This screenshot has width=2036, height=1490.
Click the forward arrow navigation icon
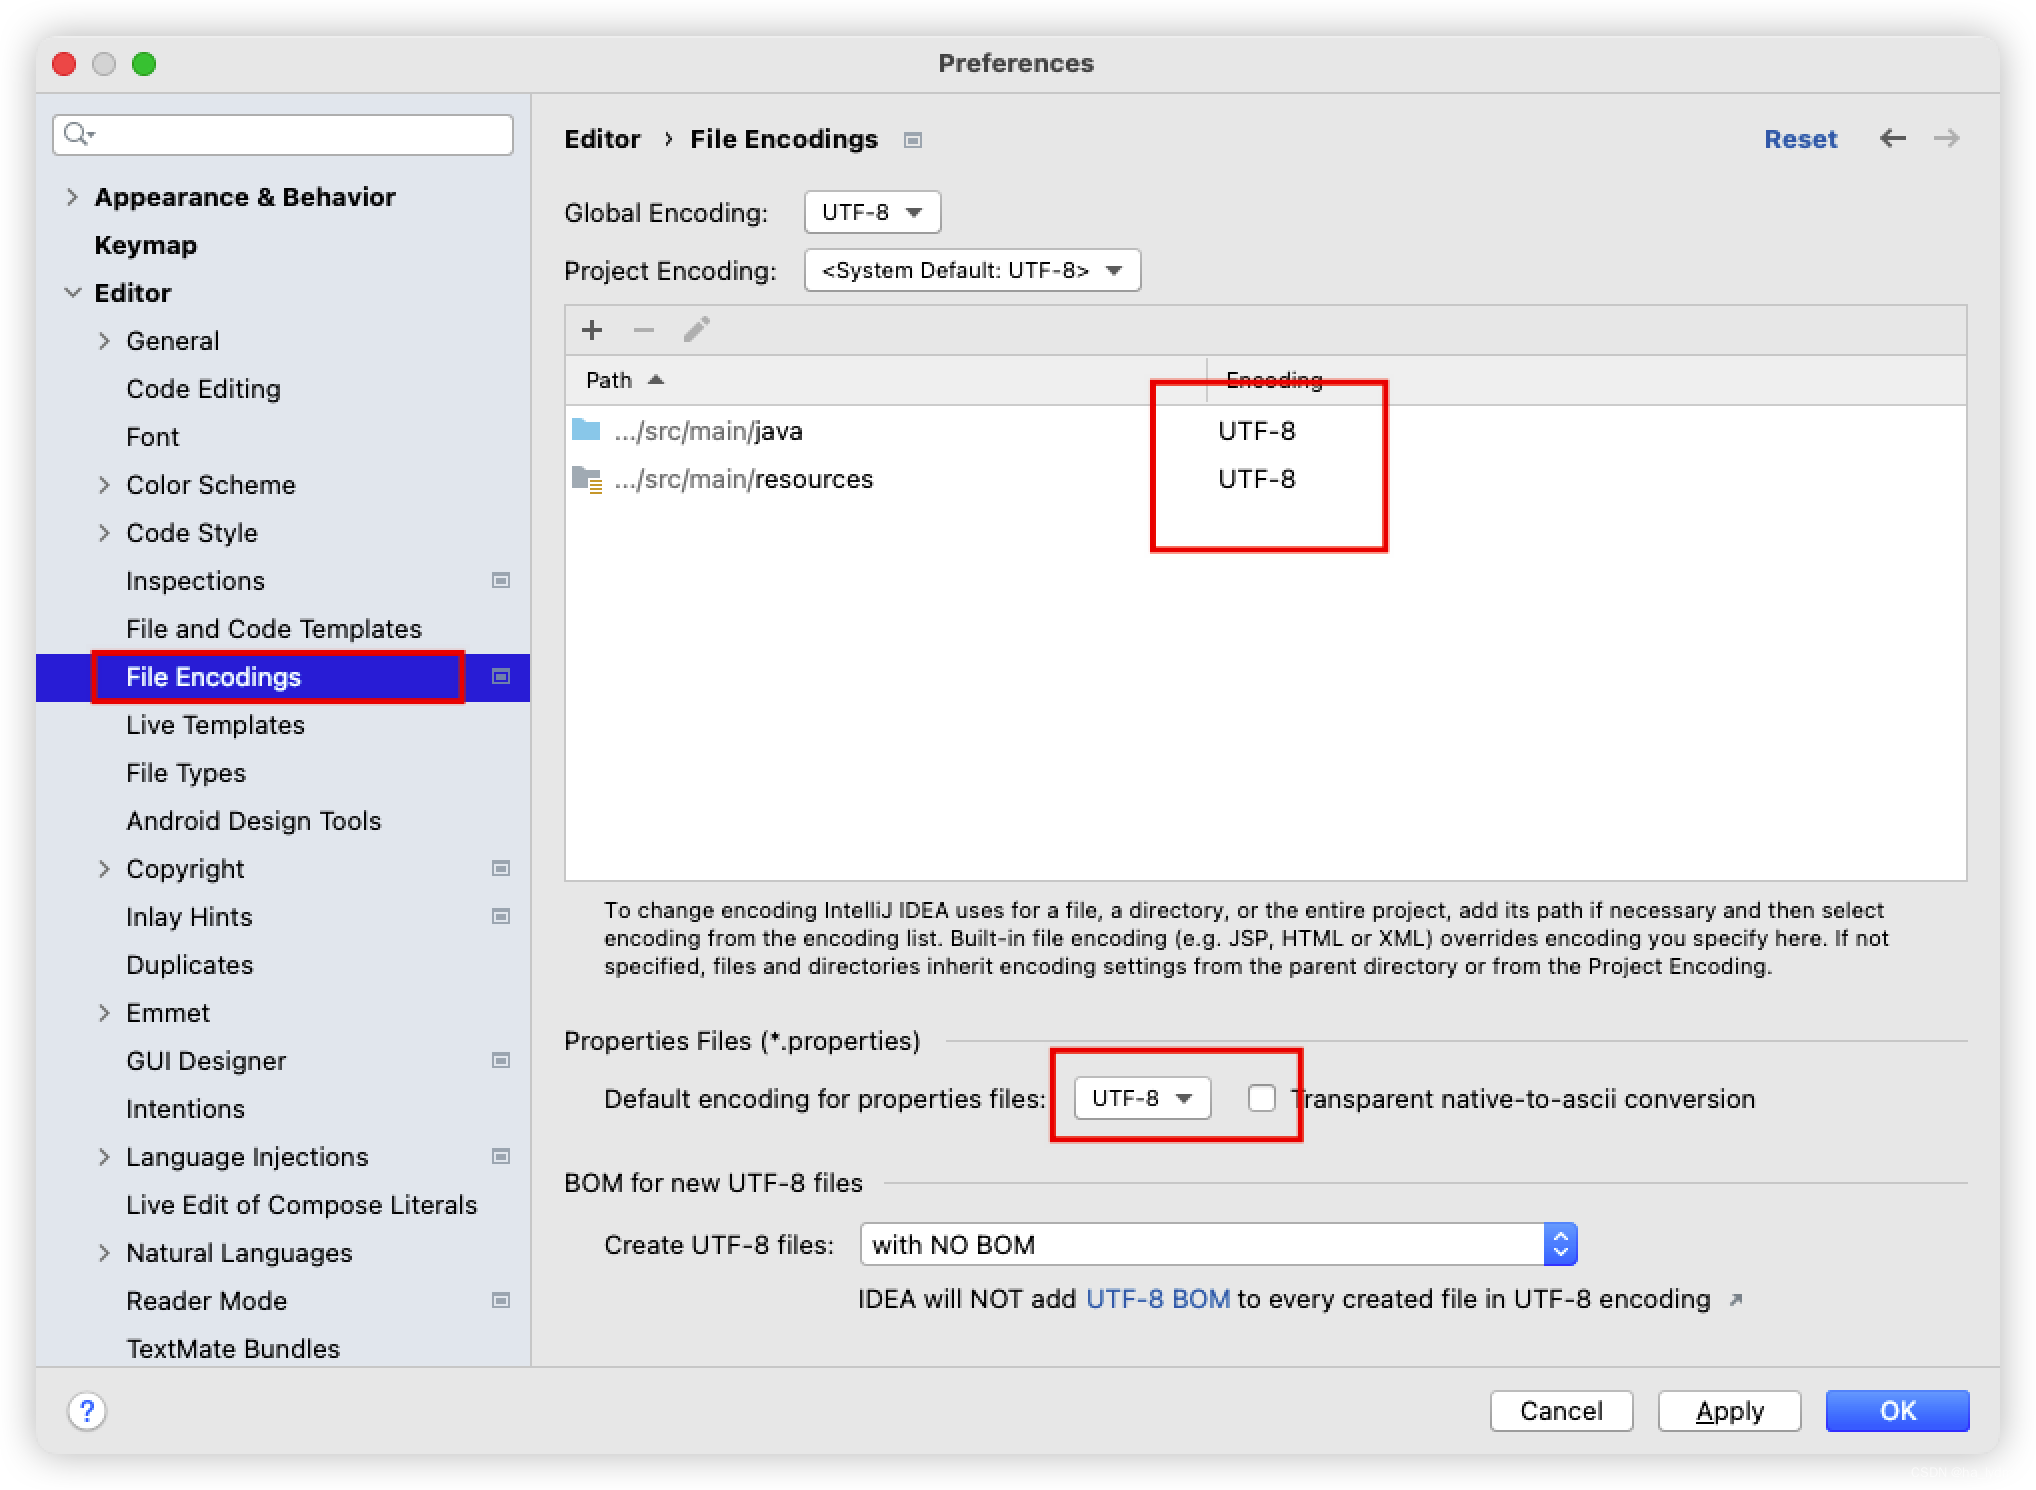(x=1946, y=138)
